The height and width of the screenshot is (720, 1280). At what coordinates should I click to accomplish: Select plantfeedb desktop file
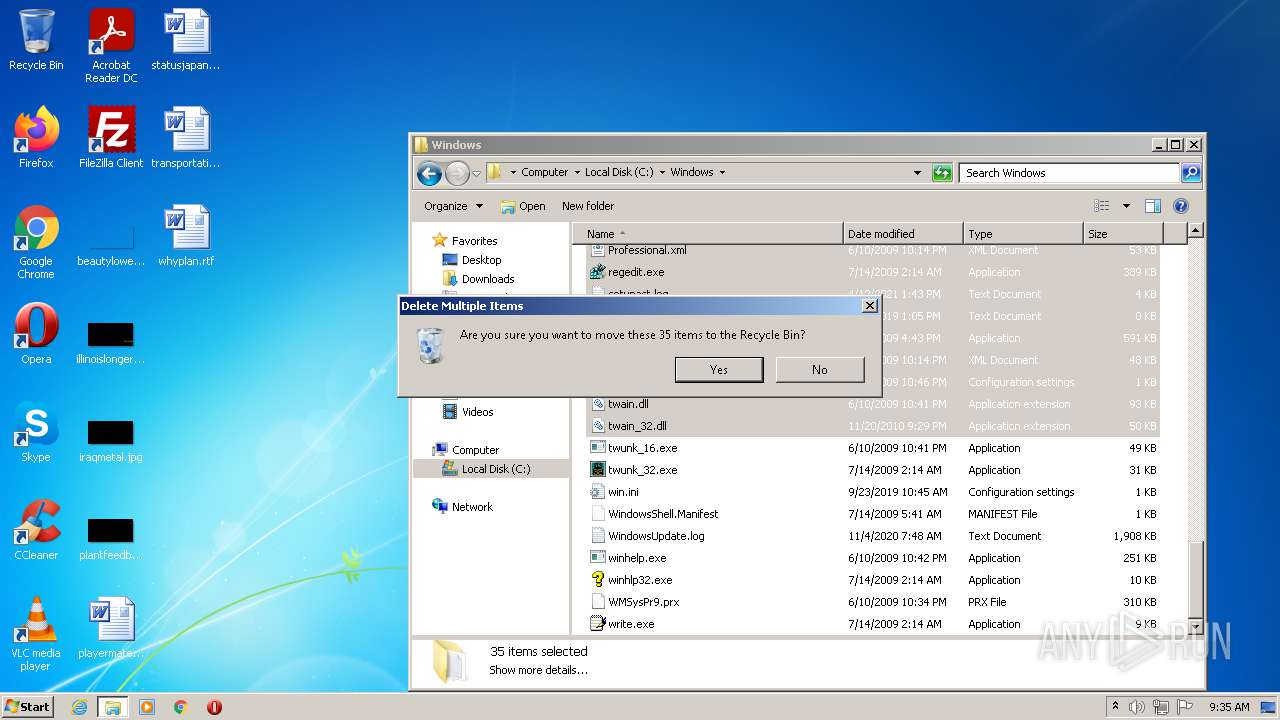coord(111,538)
